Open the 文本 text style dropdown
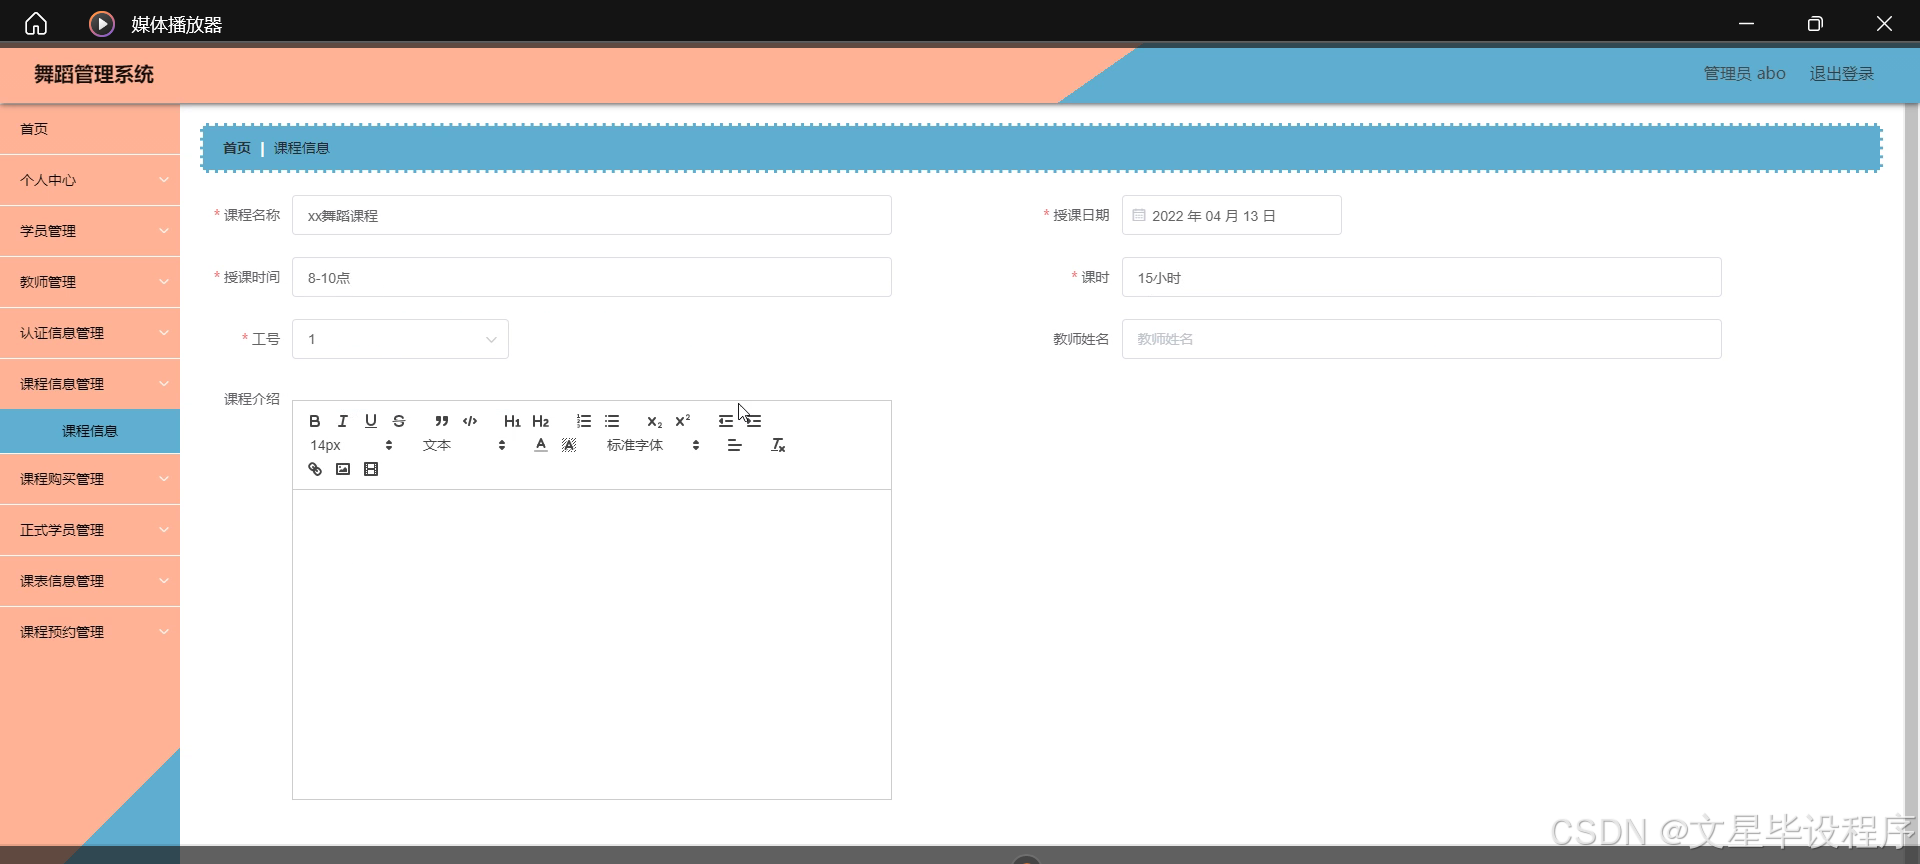This screenshot has height=864, width=1920. pos(464,445)
